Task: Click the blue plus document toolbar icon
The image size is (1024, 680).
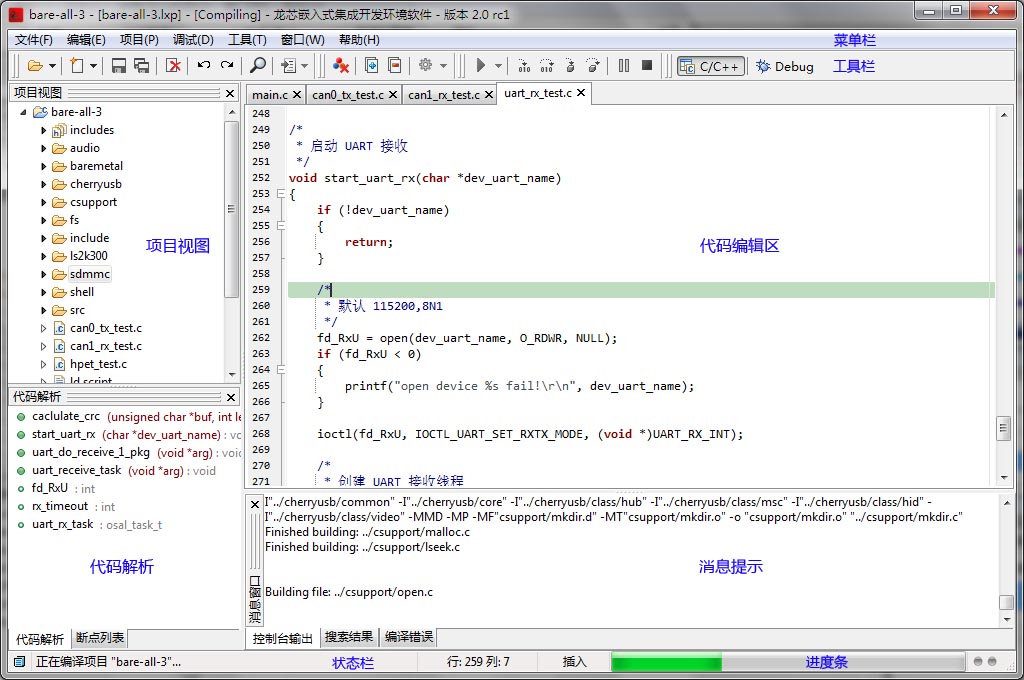Action: point(372,65)
